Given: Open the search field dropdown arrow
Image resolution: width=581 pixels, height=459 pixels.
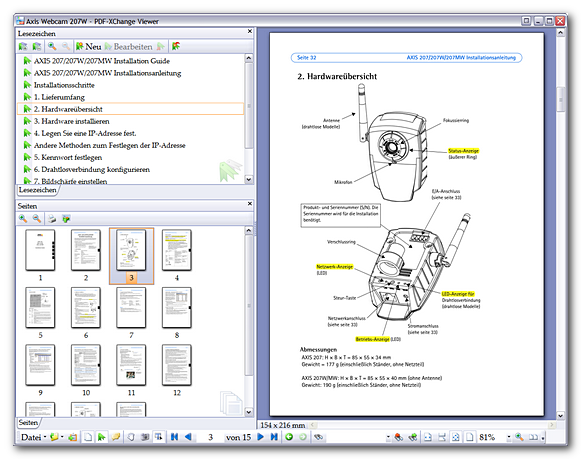Looking at the screenshot, I should pyautogui.click(x=388, y=438).
